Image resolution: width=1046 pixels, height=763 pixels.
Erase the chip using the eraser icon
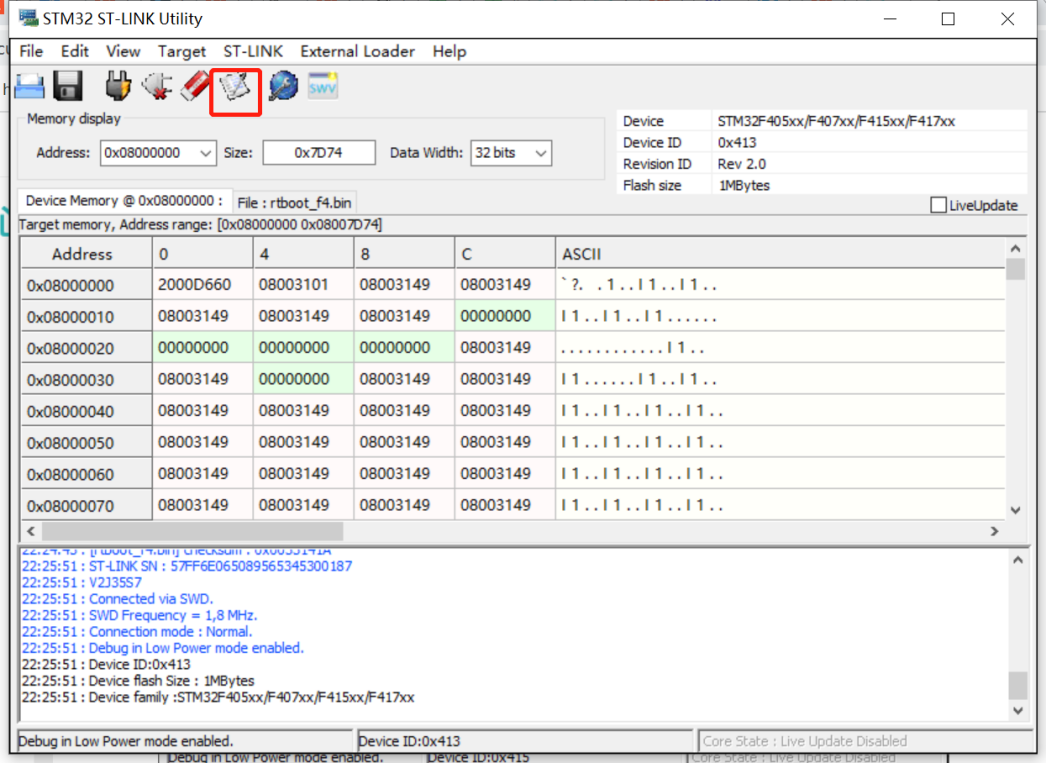coord(194,86)
